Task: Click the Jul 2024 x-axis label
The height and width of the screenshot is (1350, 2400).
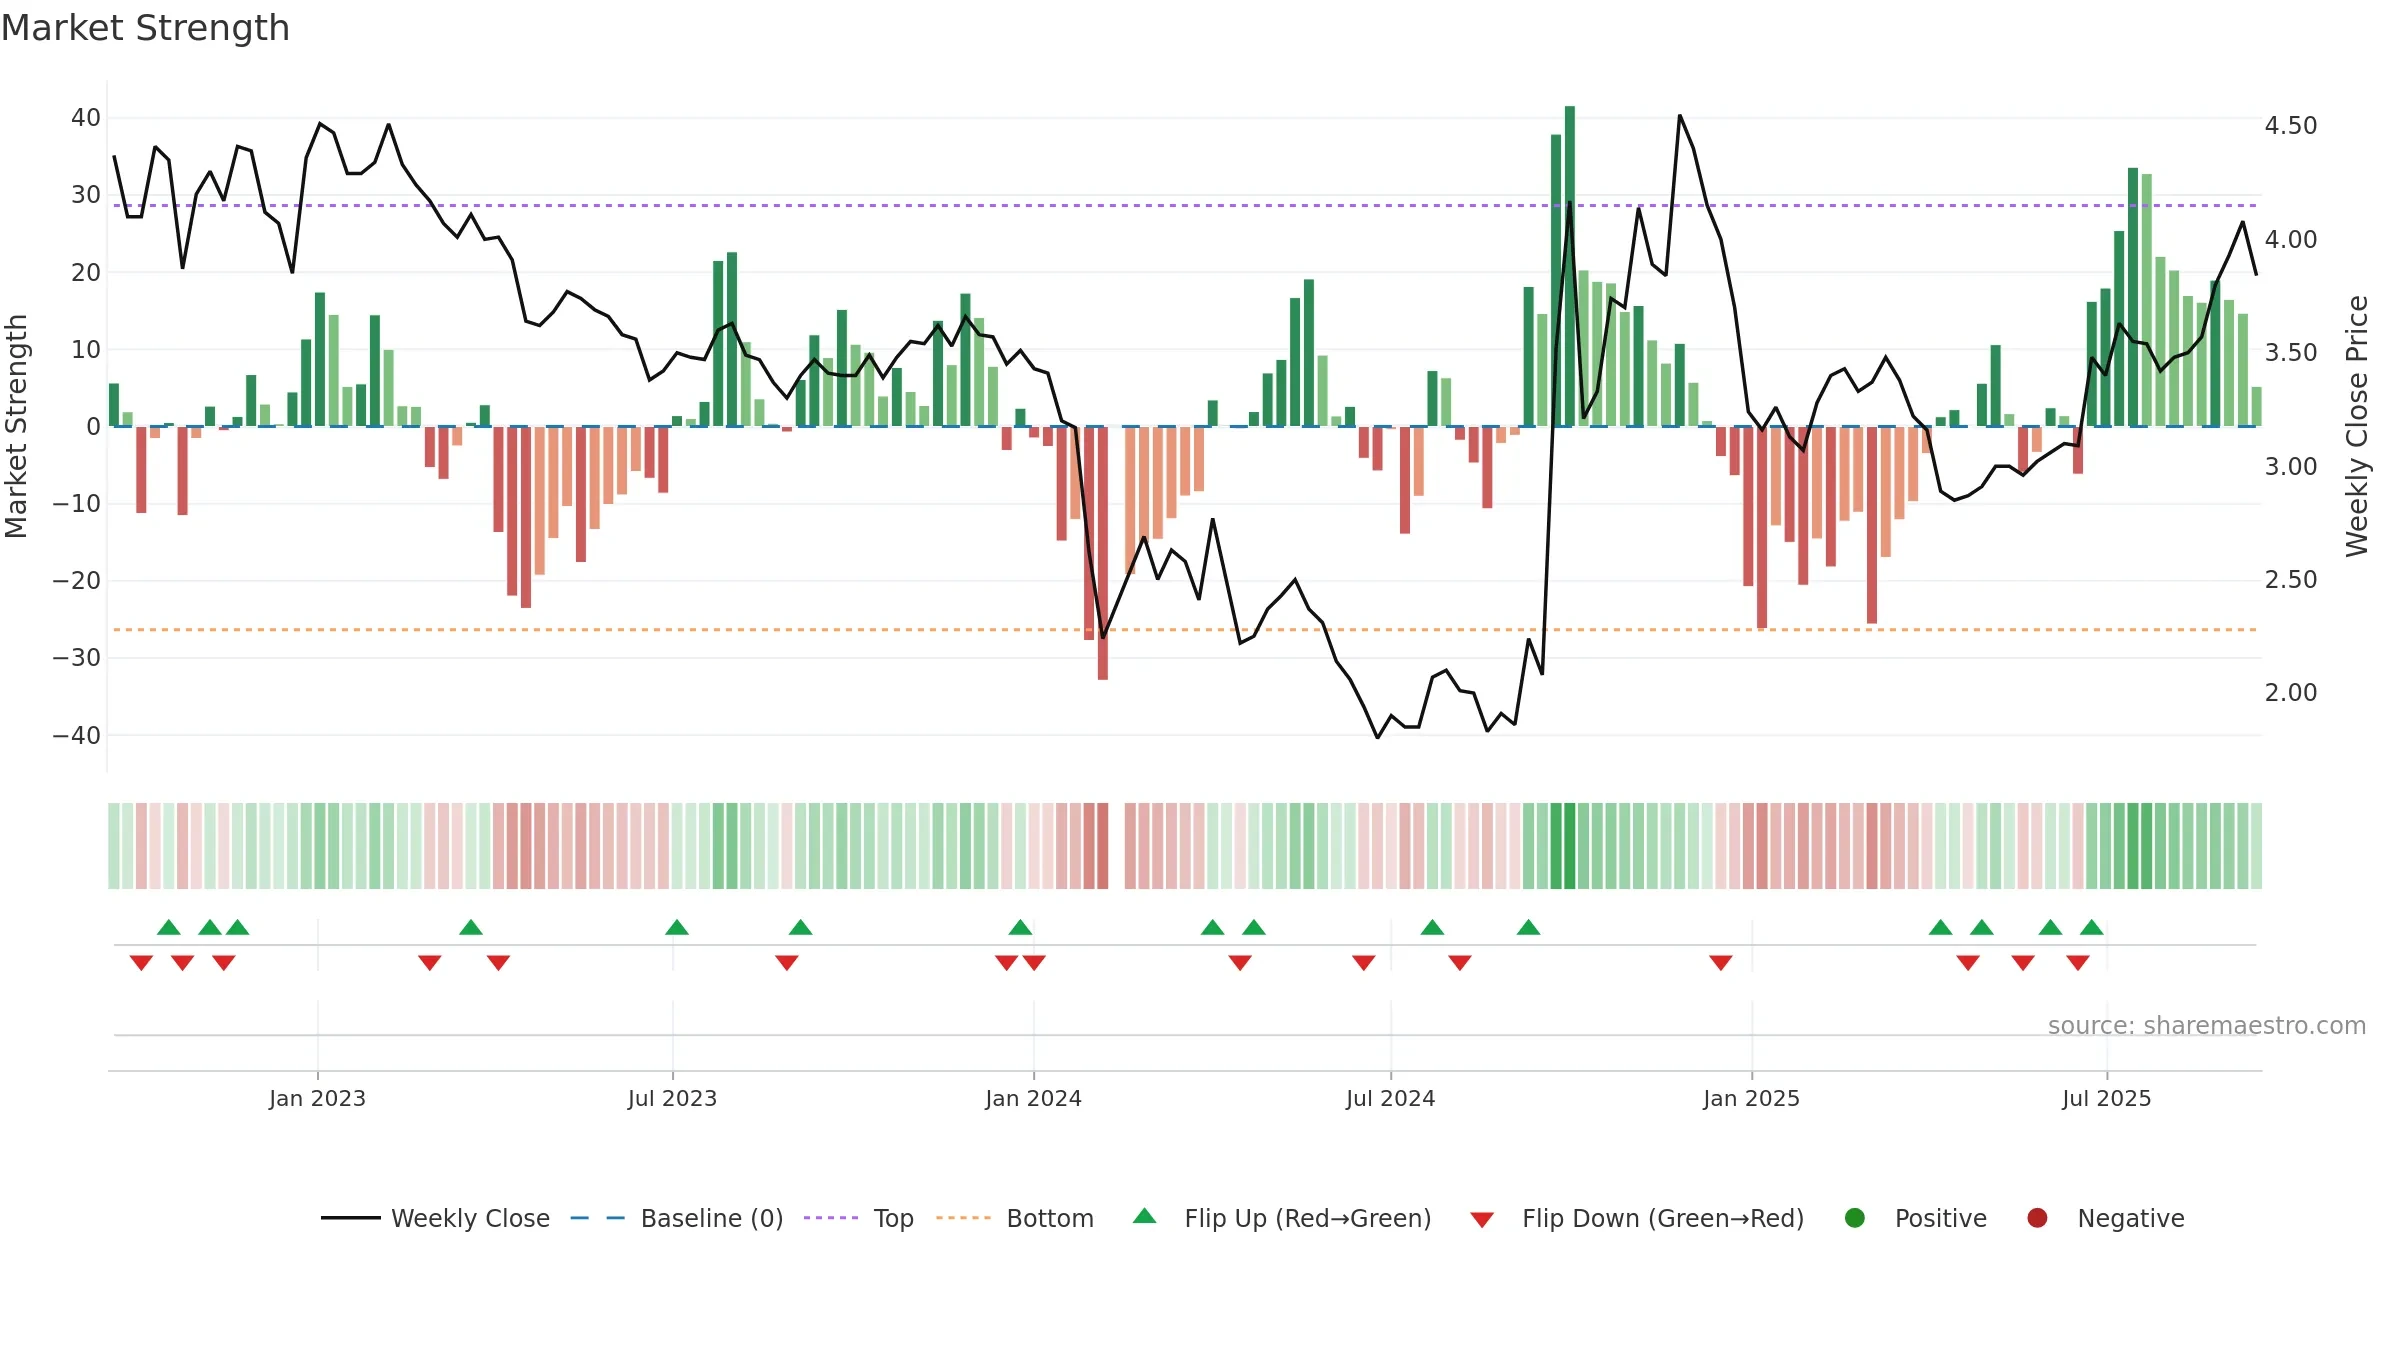Action: coord(1390,1098)
